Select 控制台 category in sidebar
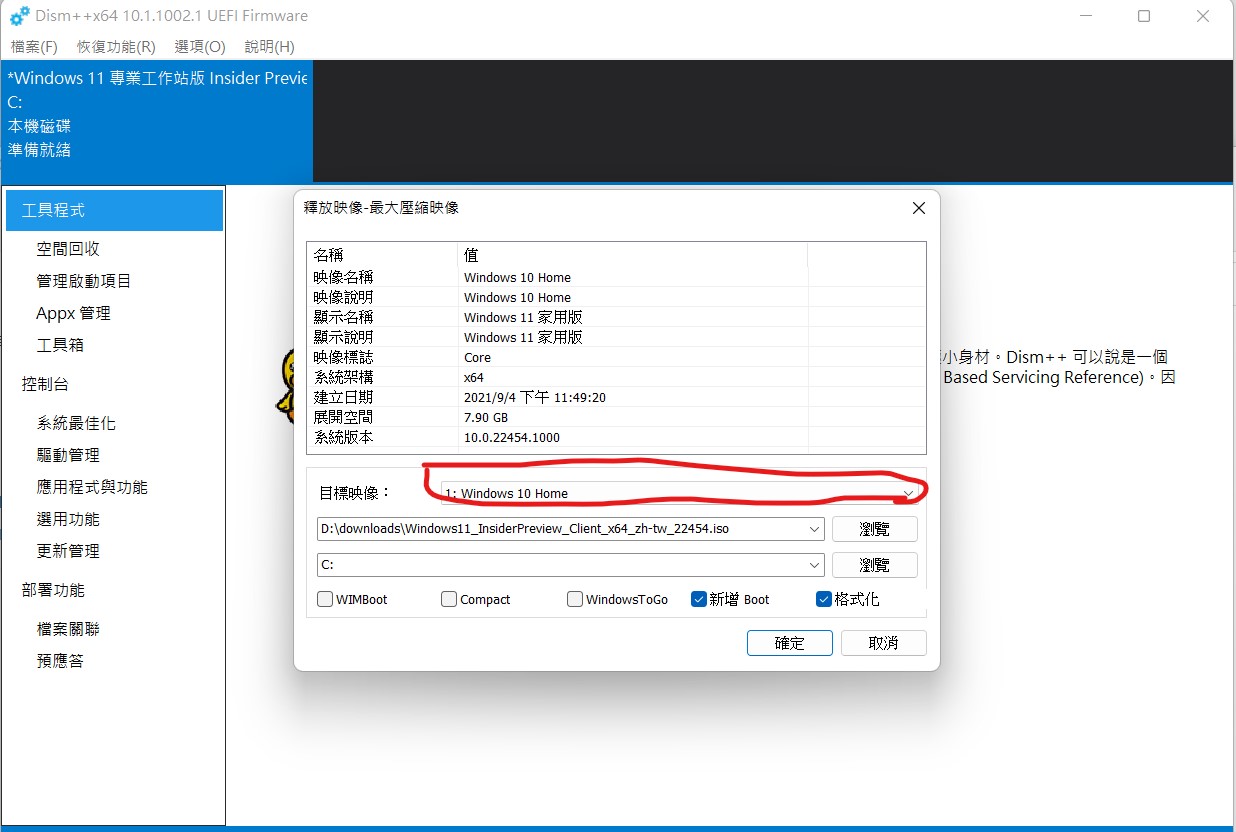 [45, 384]
